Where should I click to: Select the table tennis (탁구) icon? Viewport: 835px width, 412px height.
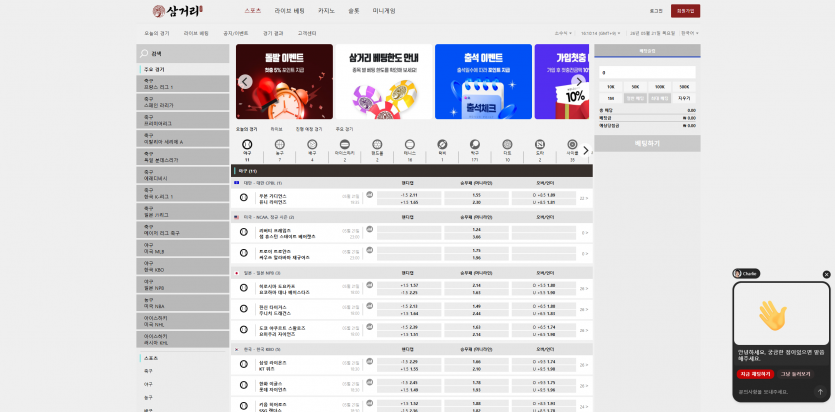click(474, 144)
